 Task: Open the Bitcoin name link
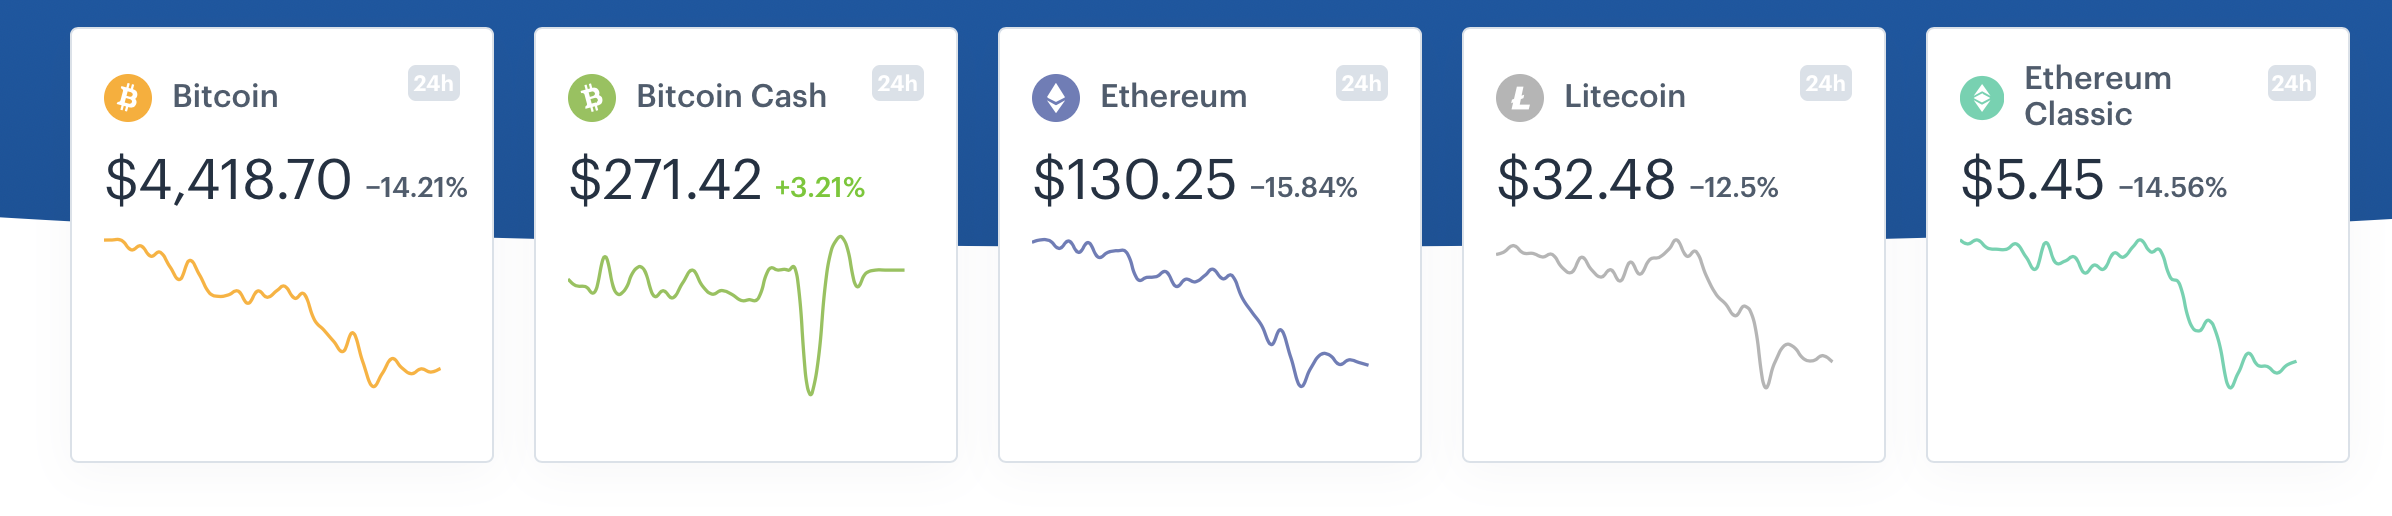(225, 96)
